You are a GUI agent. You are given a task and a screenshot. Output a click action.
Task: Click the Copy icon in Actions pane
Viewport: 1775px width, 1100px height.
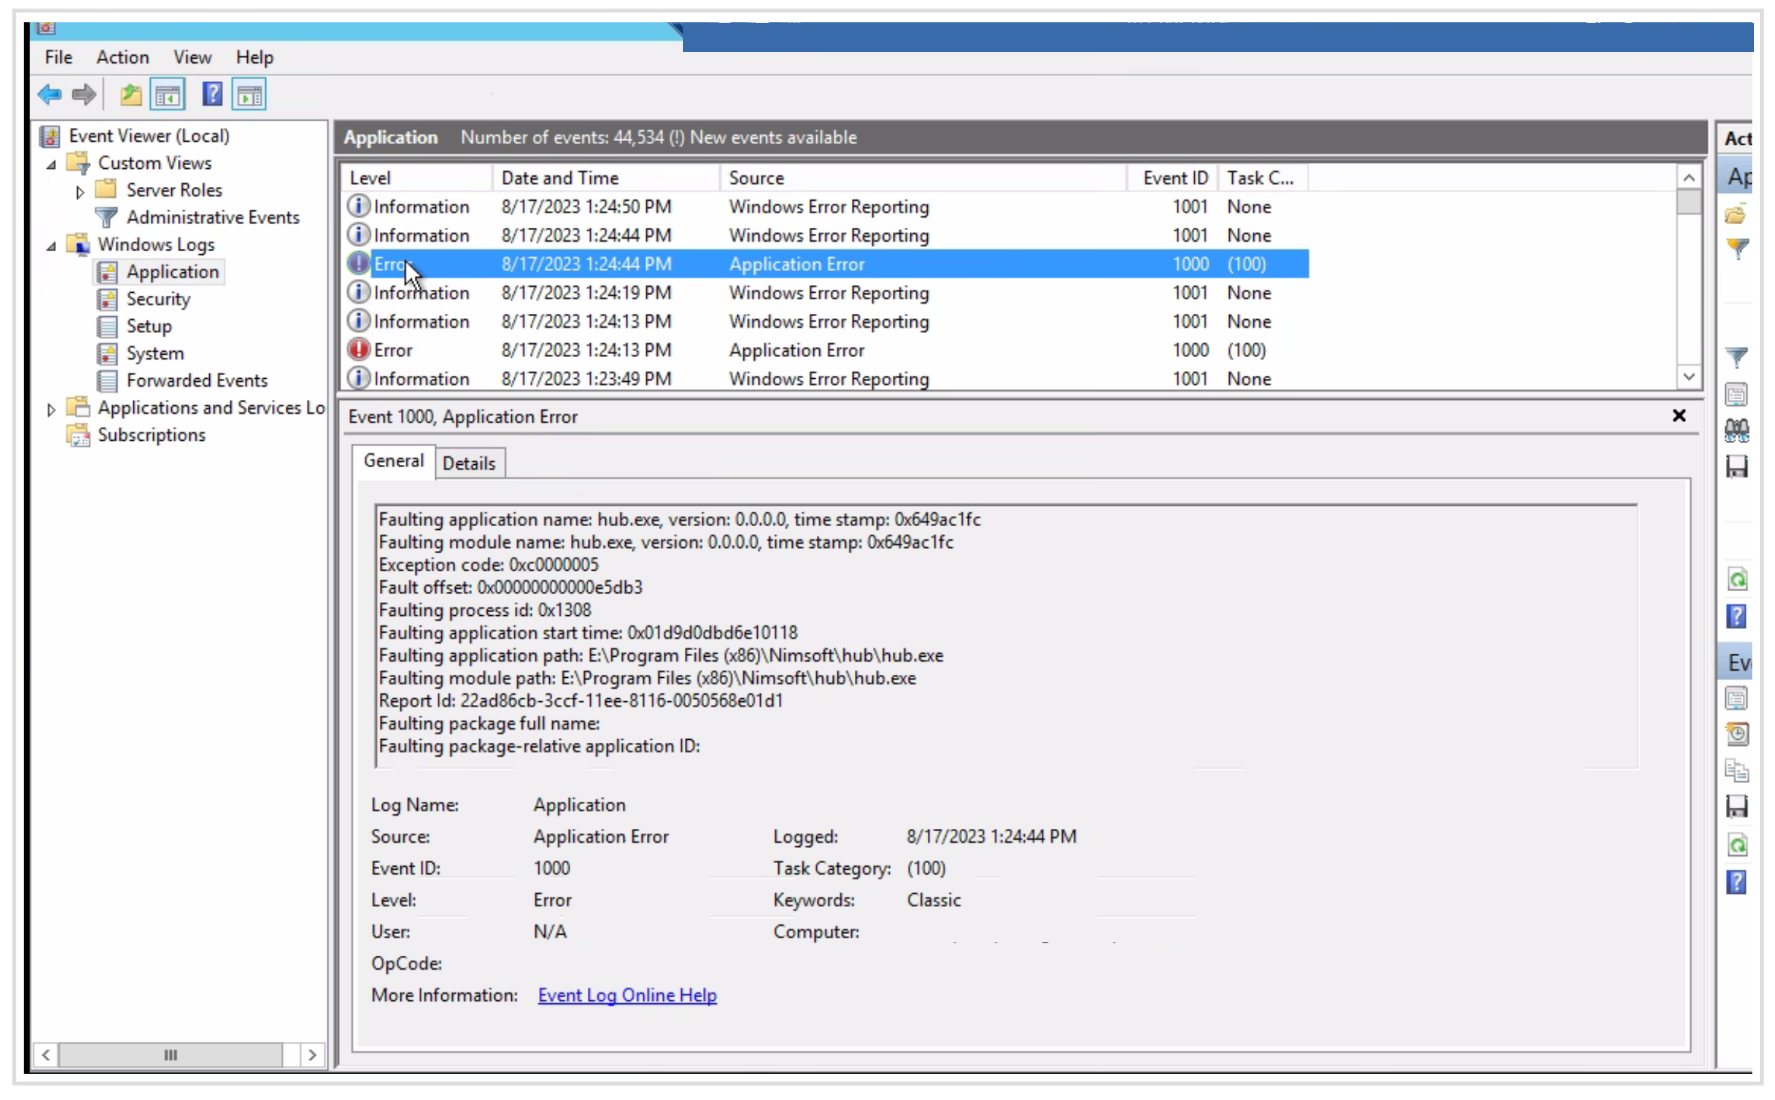[x=1737, y=770]
